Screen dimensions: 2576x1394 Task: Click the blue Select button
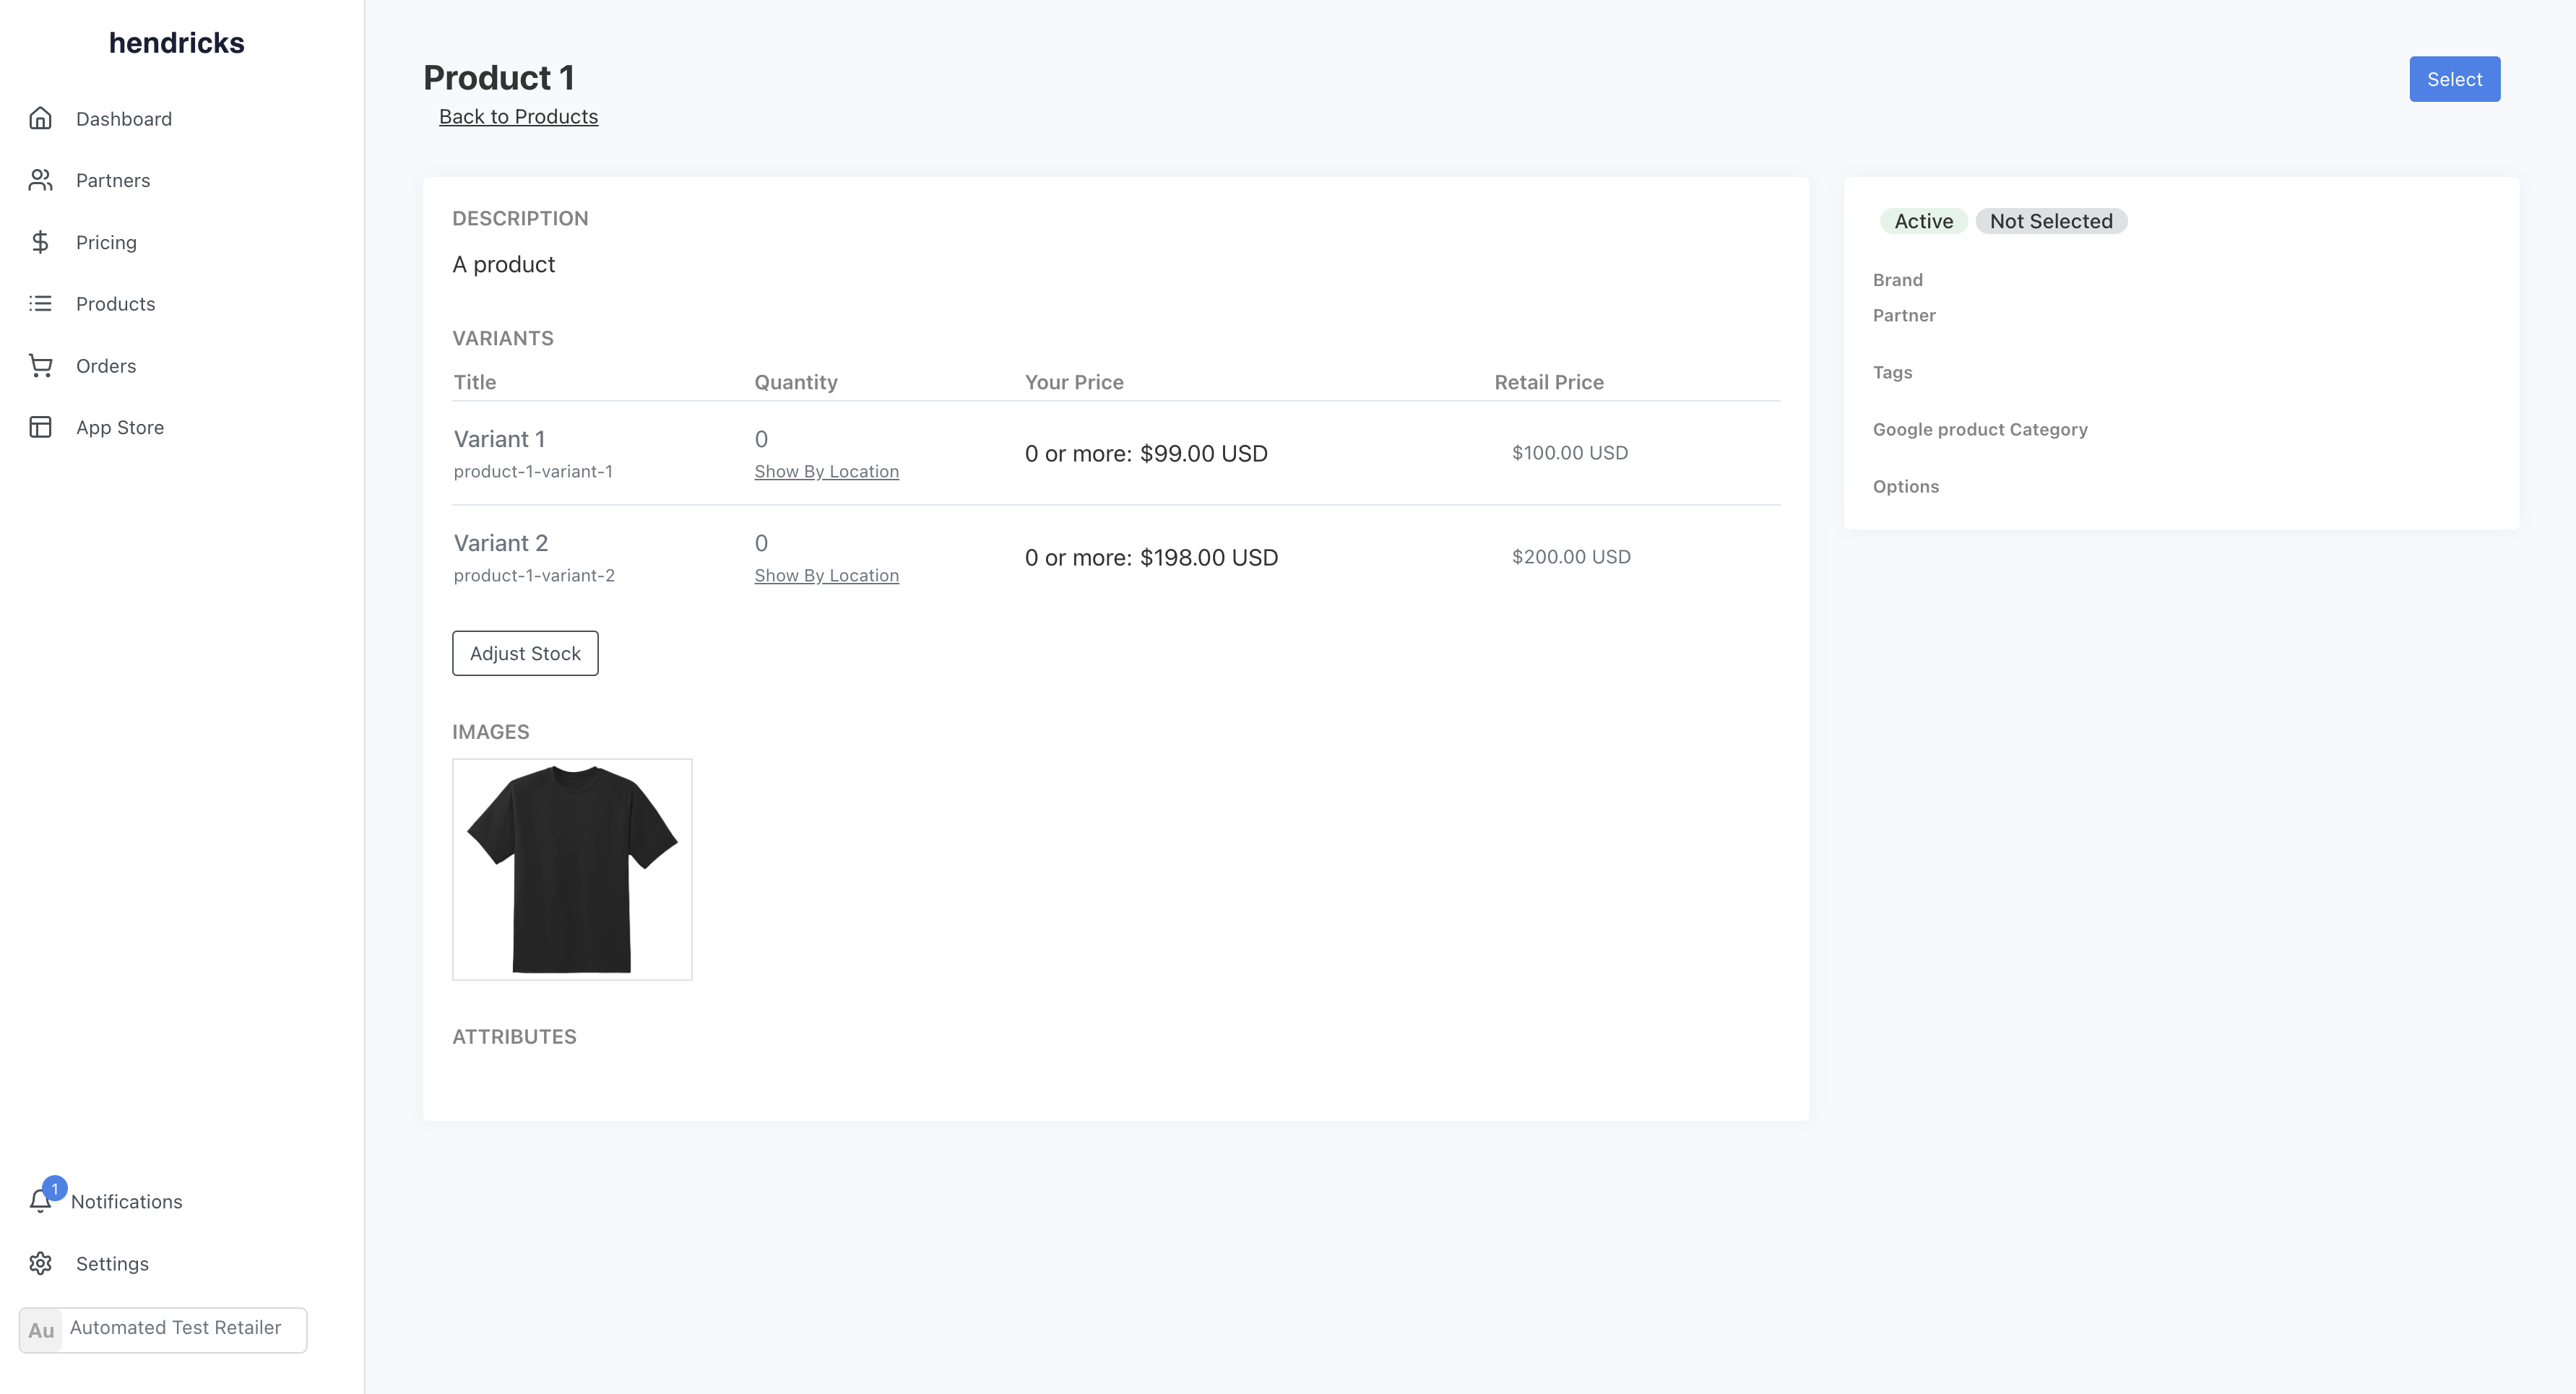click(2454, 79)
